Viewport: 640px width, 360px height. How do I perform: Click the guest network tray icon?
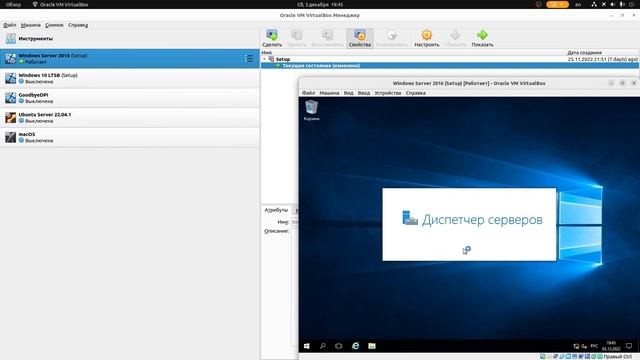(x=576, y=346)
